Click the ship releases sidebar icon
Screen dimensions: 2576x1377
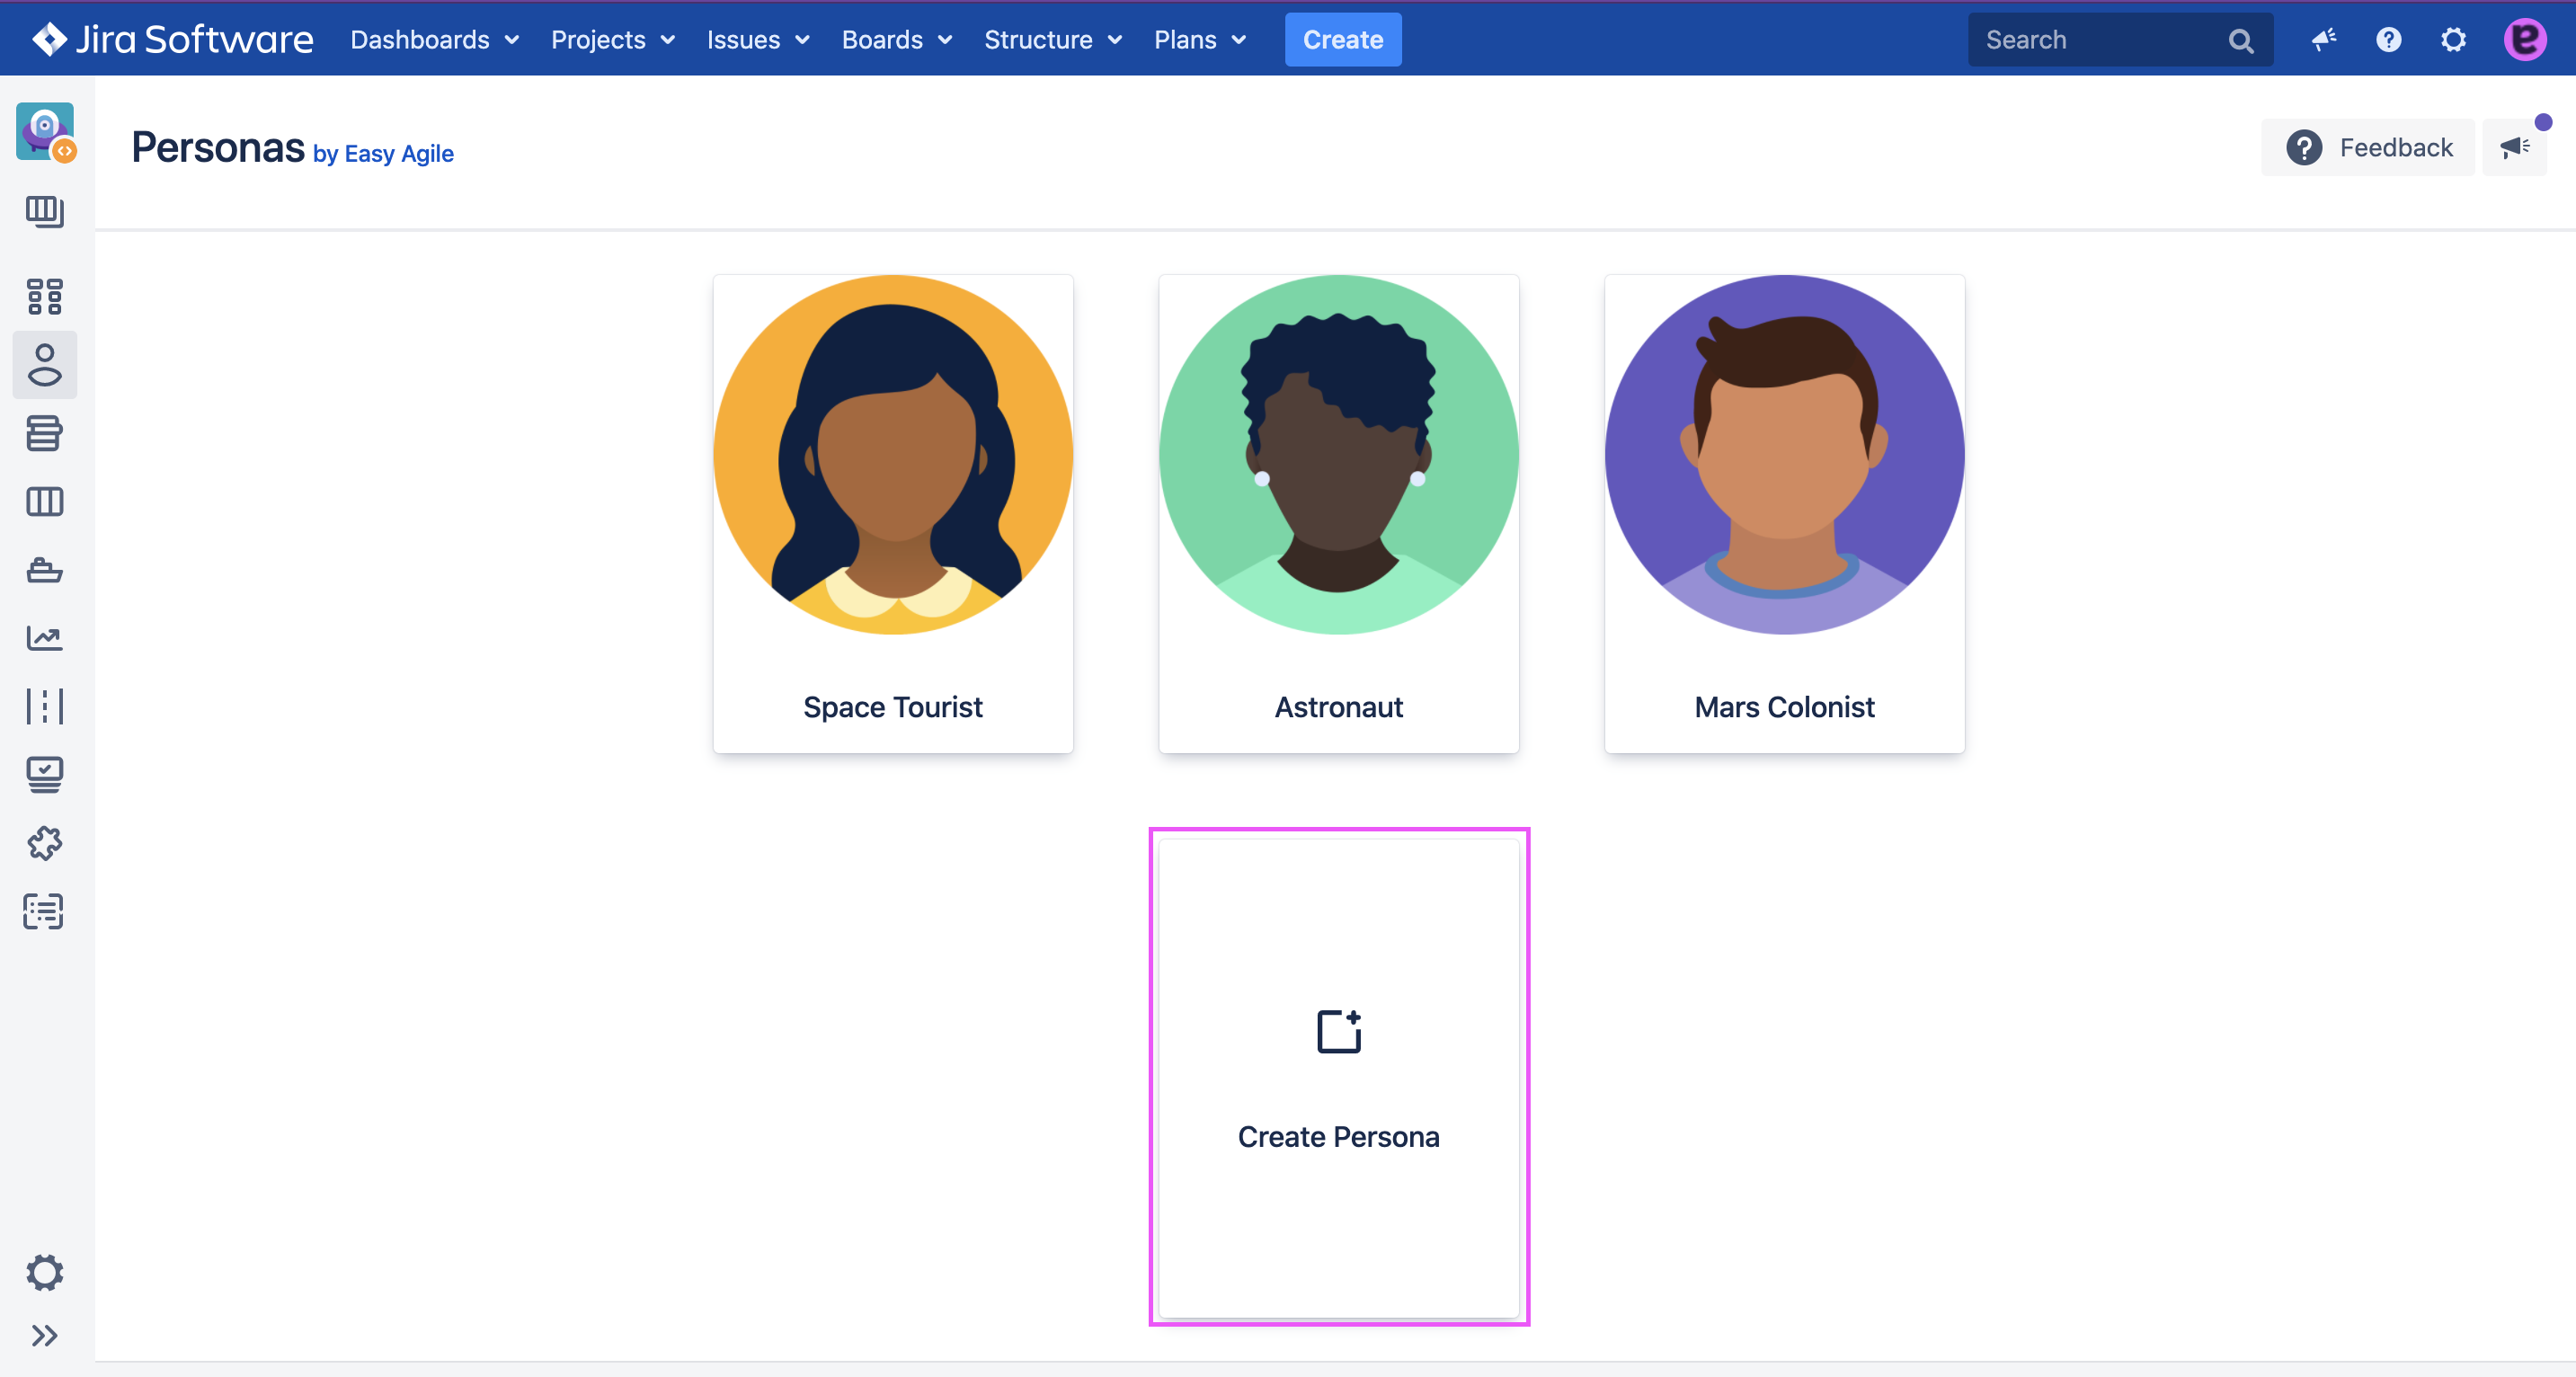click(44, 570)
